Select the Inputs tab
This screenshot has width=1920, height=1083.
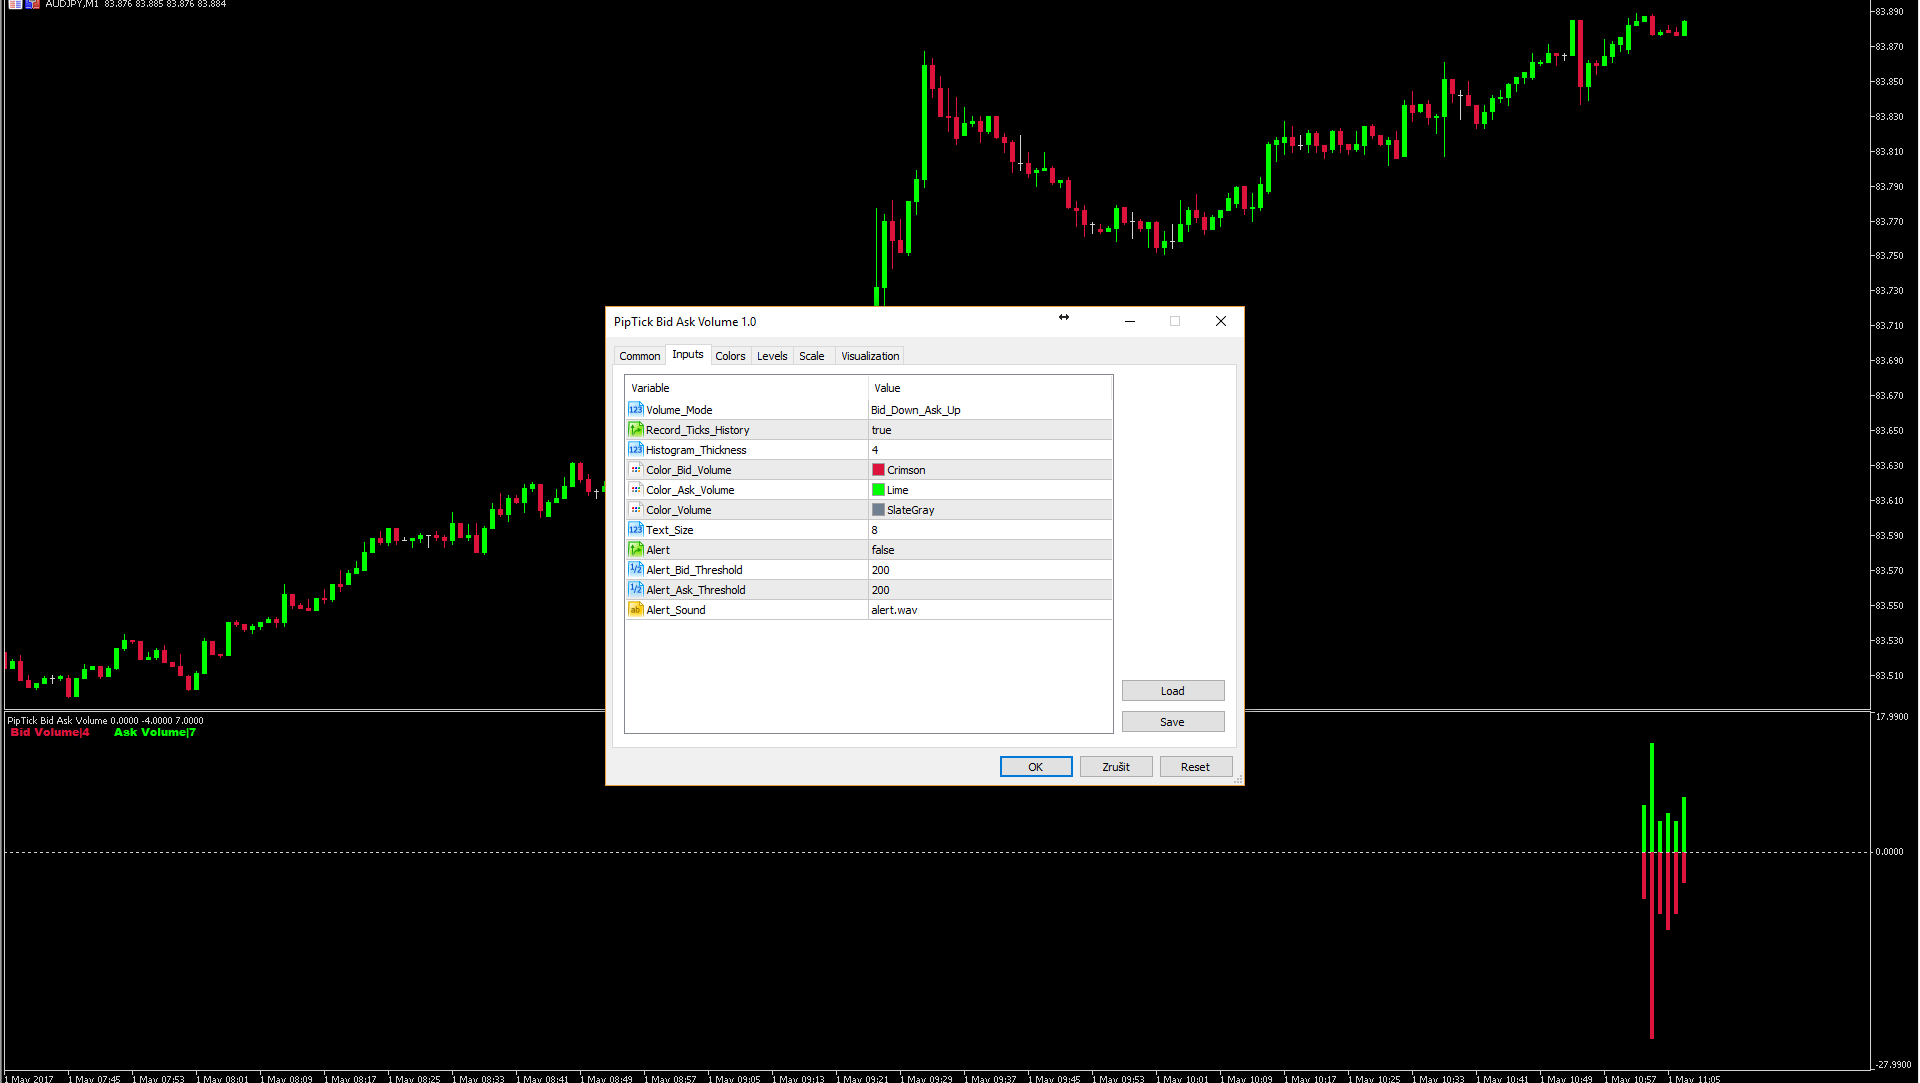click(688, 354)
